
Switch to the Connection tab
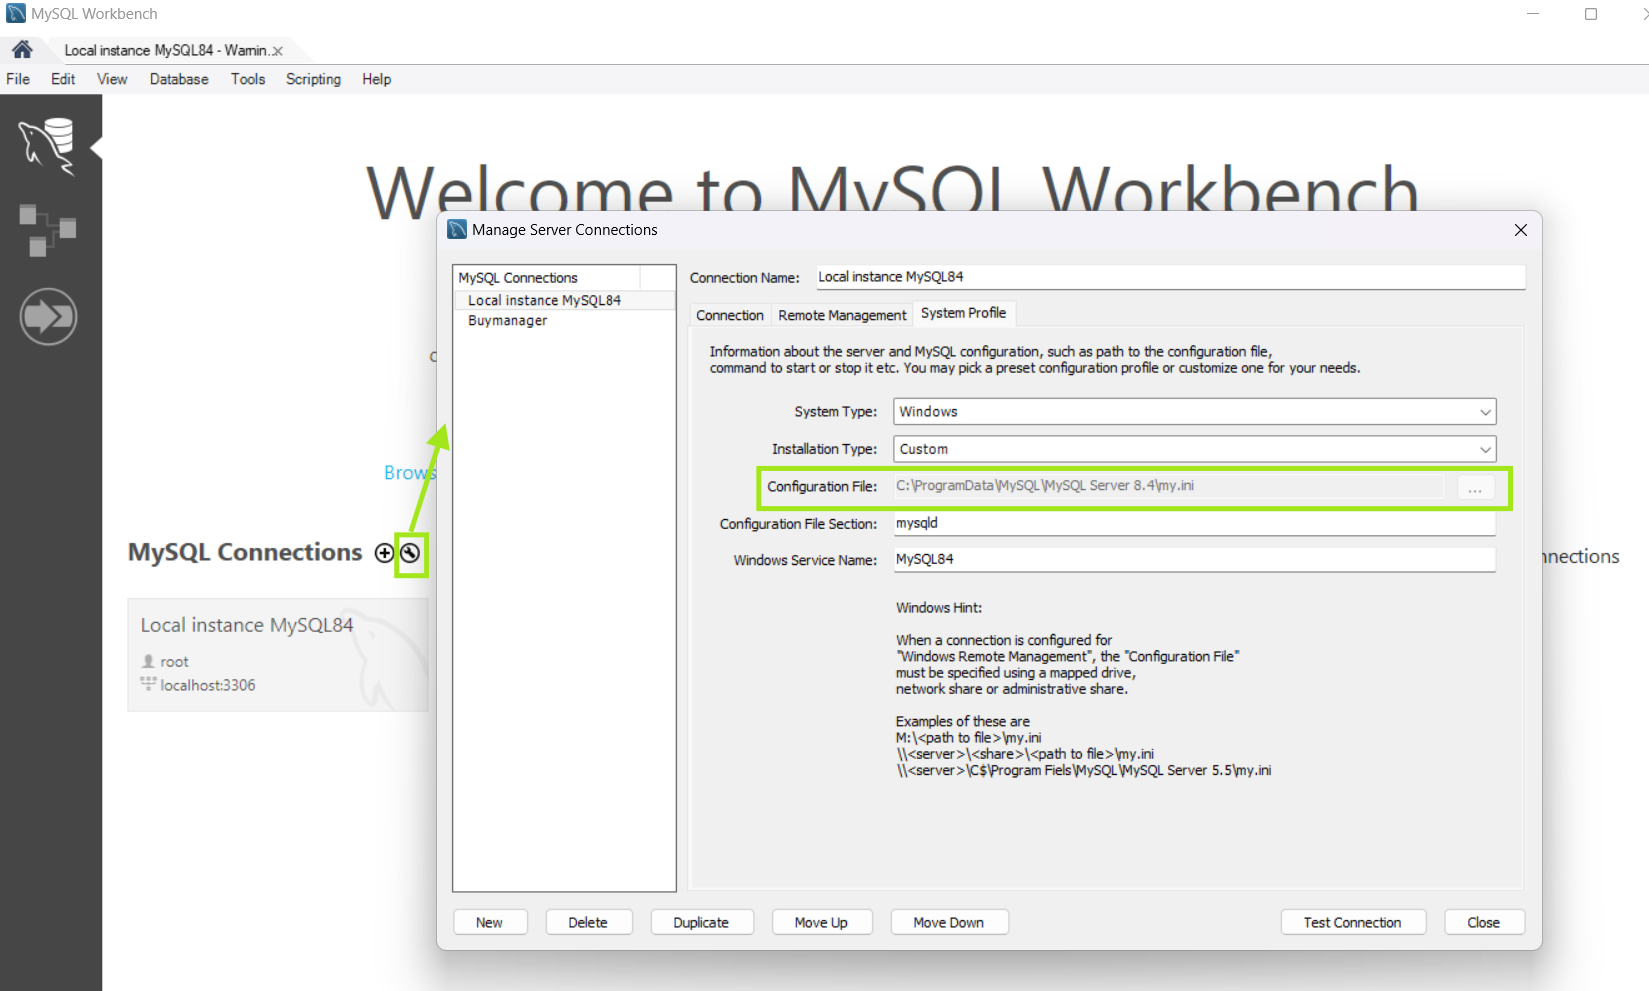pyautogui.click(x=729, y=315)
